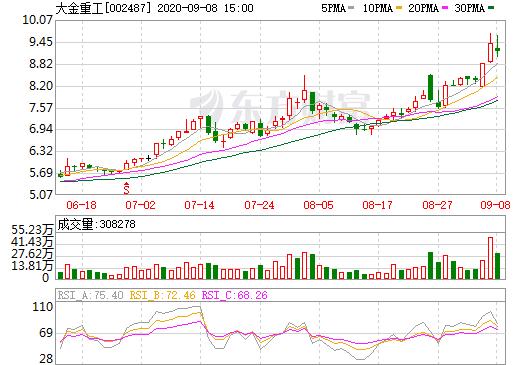Click the final green candlestick on 09-08
The height and width of the screenshot is (365, 520).
(x=497, y=47)
